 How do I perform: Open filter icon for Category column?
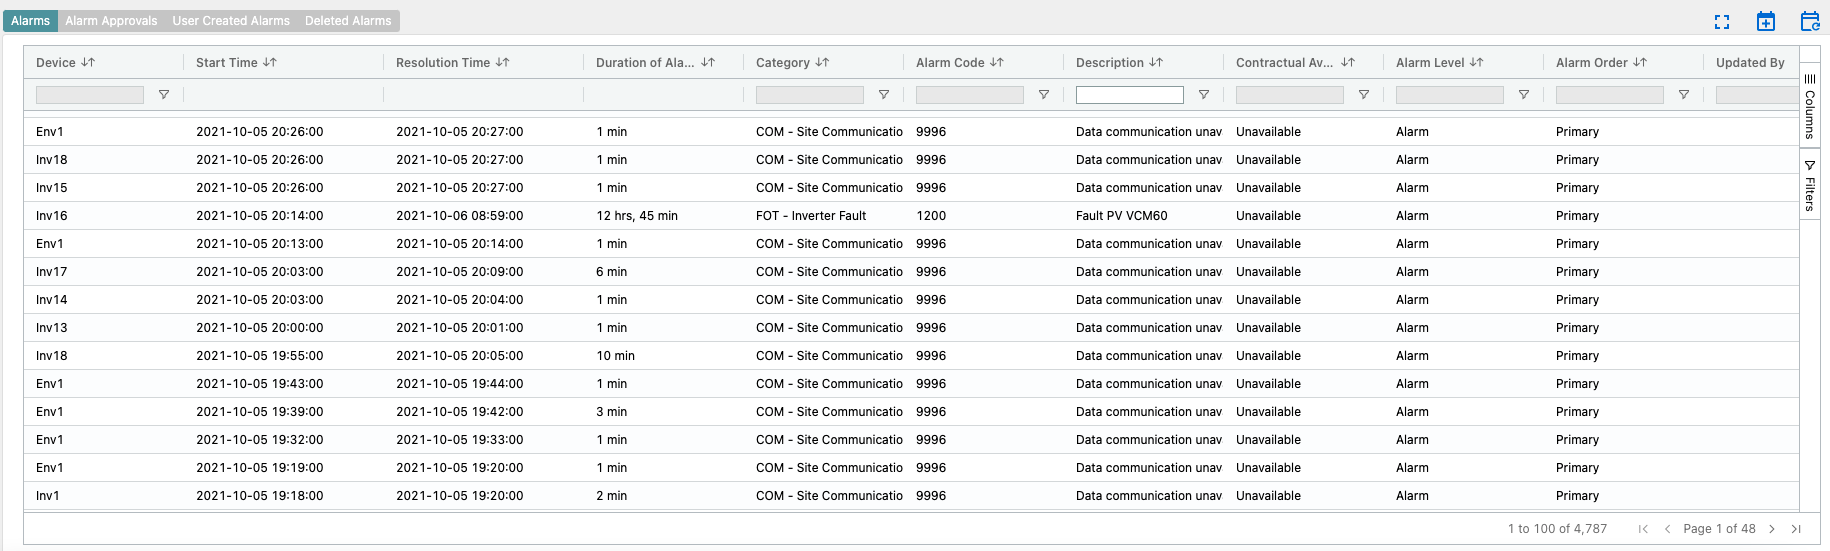[x=884, y=95]
